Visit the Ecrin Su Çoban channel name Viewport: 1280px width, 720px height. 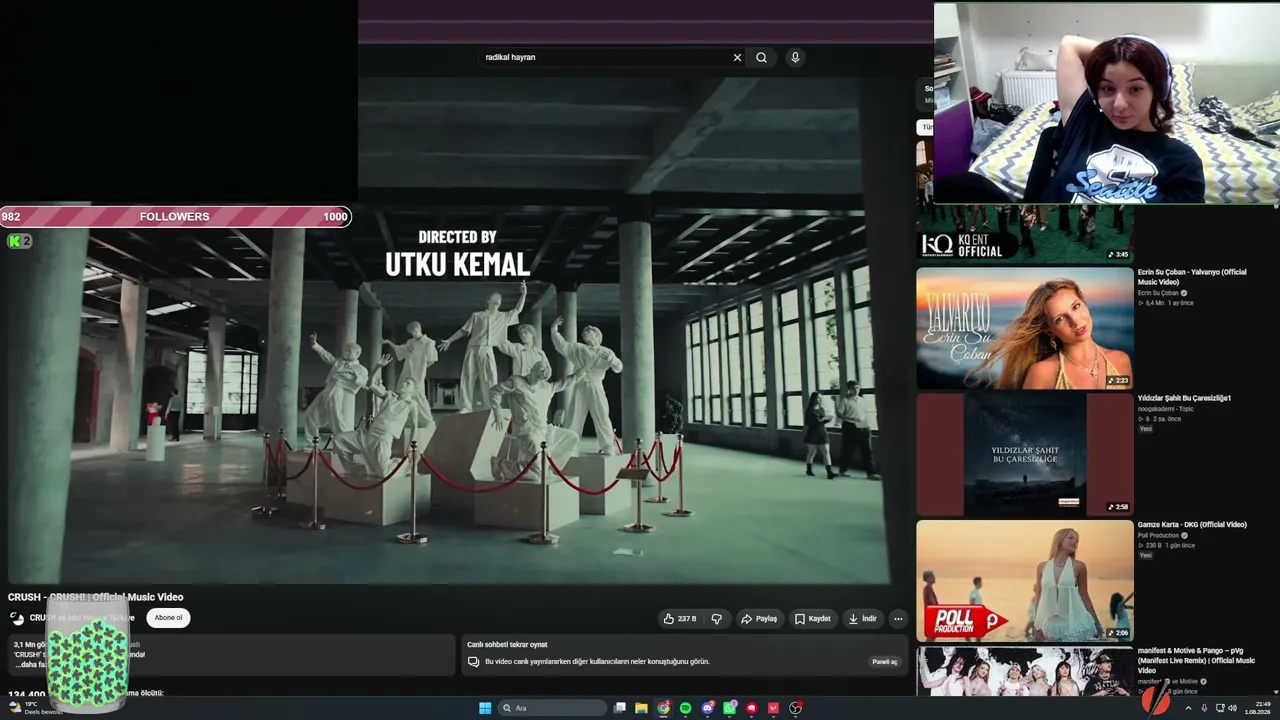point(1159,293)
